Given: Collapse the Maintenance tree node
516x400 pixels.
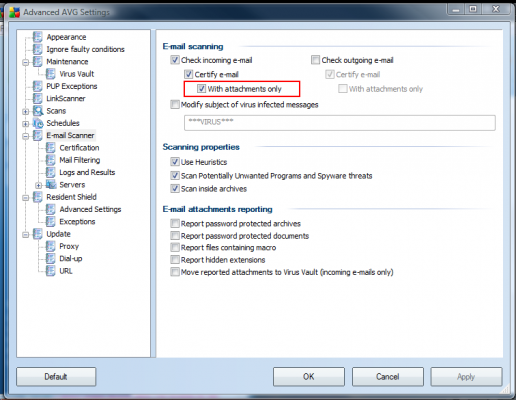Looking at the screenshot, I should [x=26, y=62].
